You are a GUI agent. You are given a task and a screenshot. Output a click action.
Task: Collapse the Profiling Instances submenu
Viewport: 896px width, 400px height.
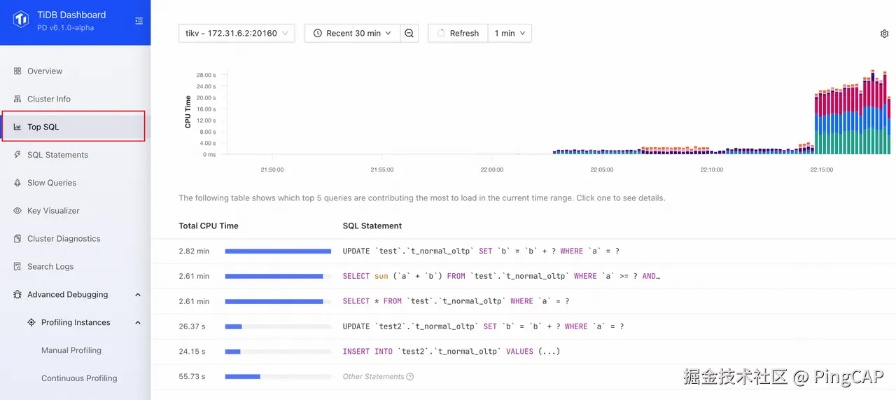[137, 323]
